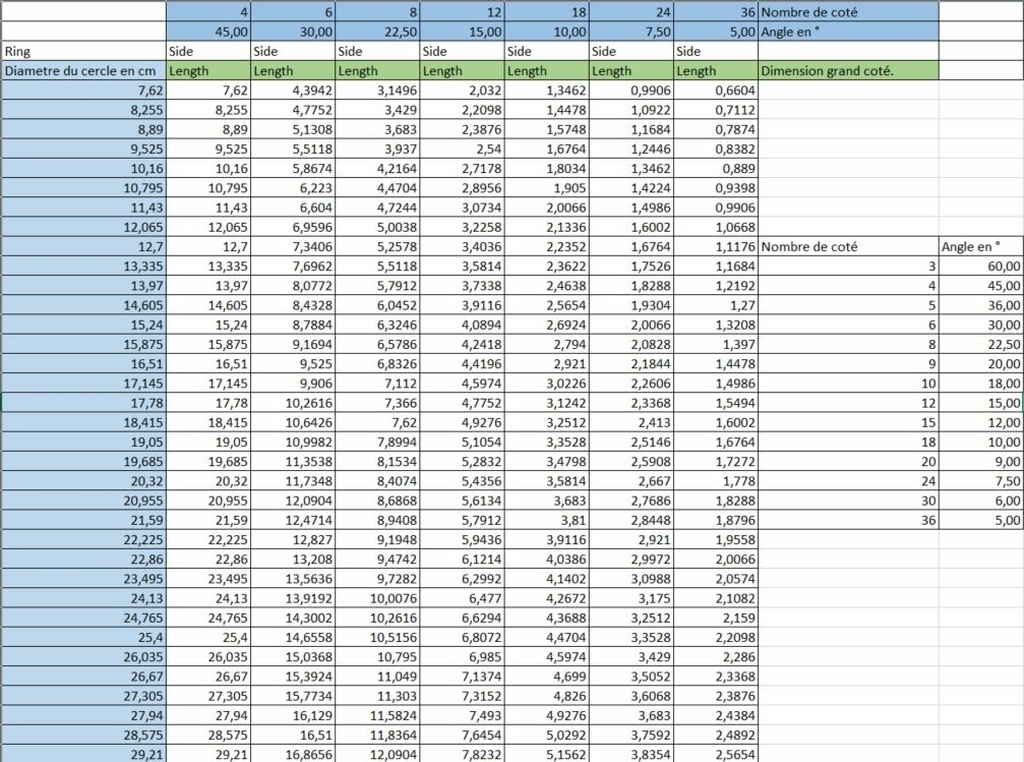The image size is (1024, 762).
Task: Select 29,21 in the Diametre column
Action: click(x=83, y=754)
